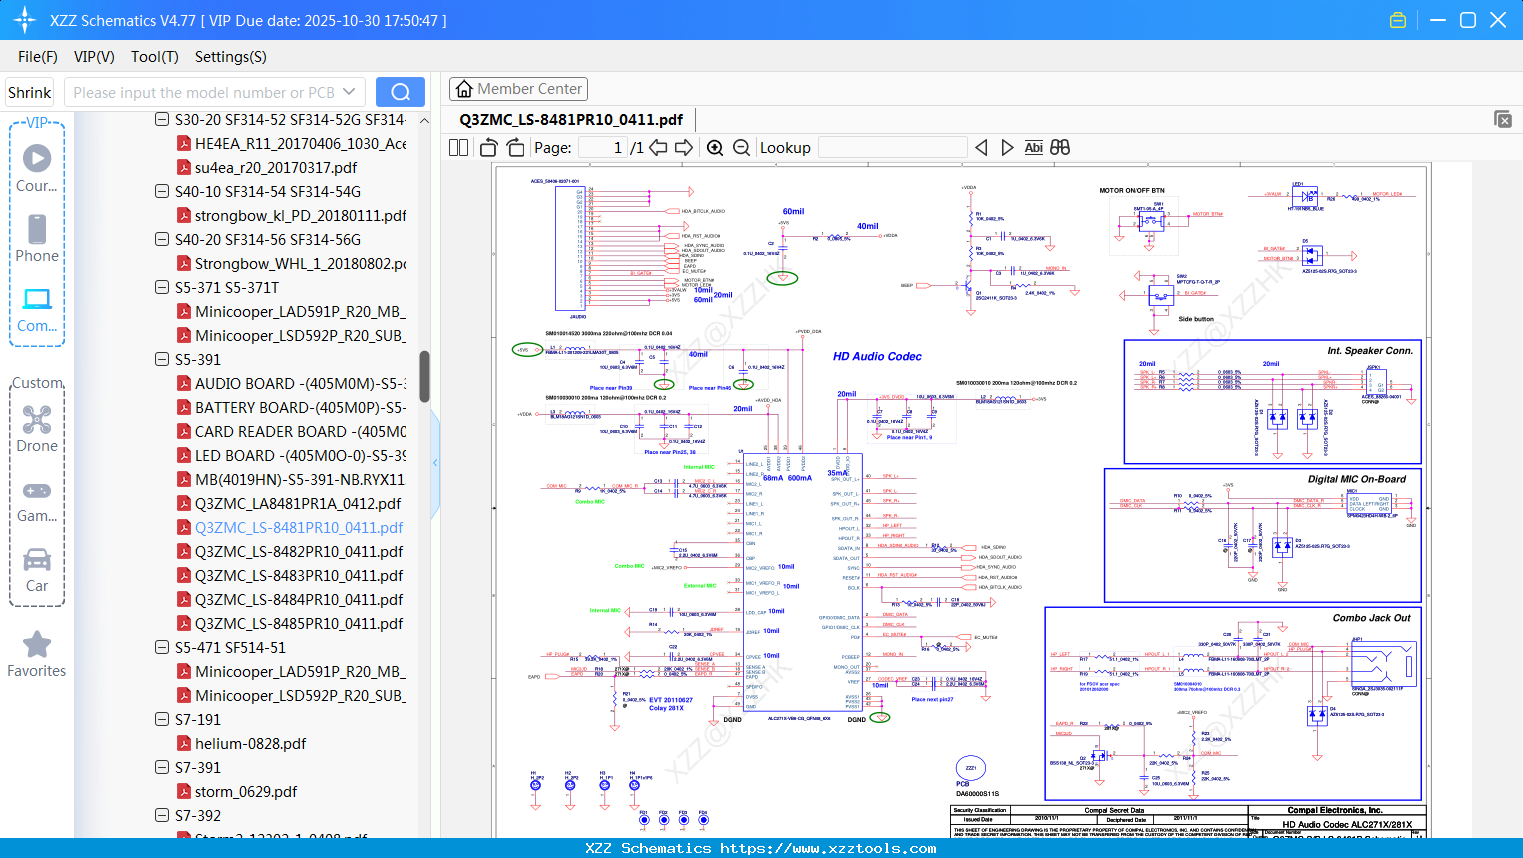Screen dimensions: 1523x858
Task: Collapse the S40-10 SF314-54 folder
Action: pos(162,191)
